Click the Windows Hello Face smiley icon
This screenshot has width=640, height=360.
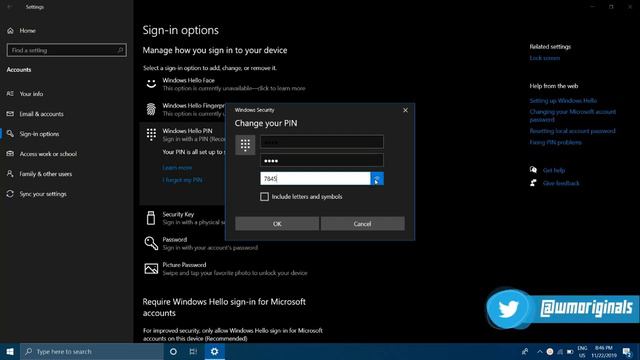151,84
